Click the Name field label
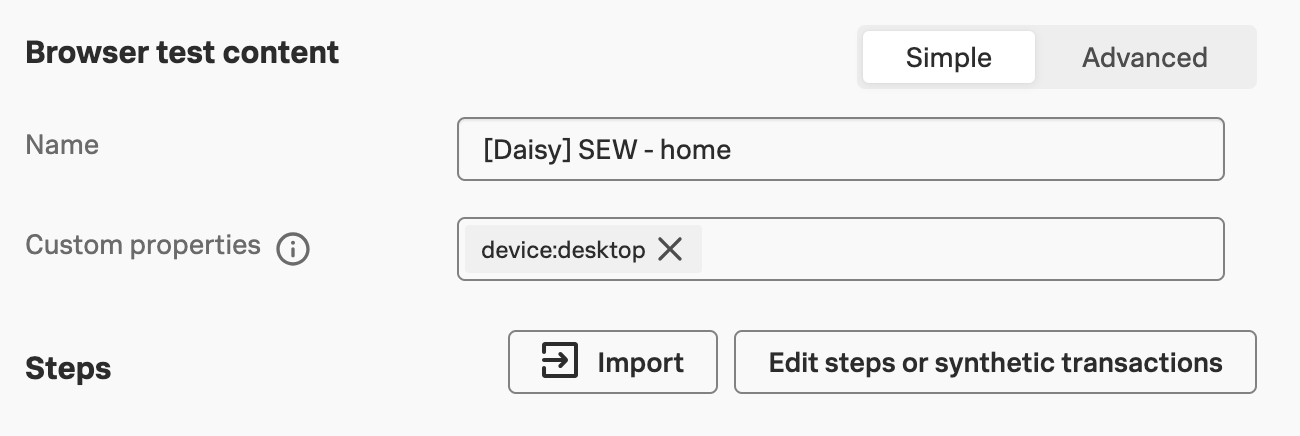 62,145
